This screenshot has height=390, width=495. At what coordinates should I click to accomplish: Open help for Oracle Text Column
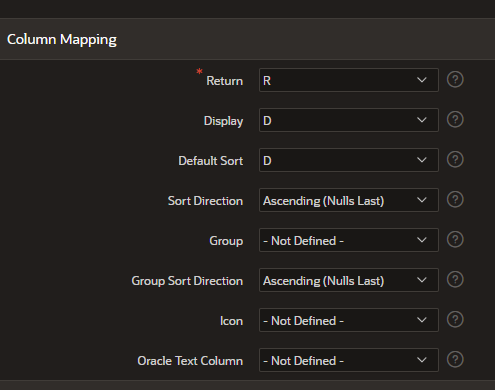pyautogui.click(x=455, y=360)
